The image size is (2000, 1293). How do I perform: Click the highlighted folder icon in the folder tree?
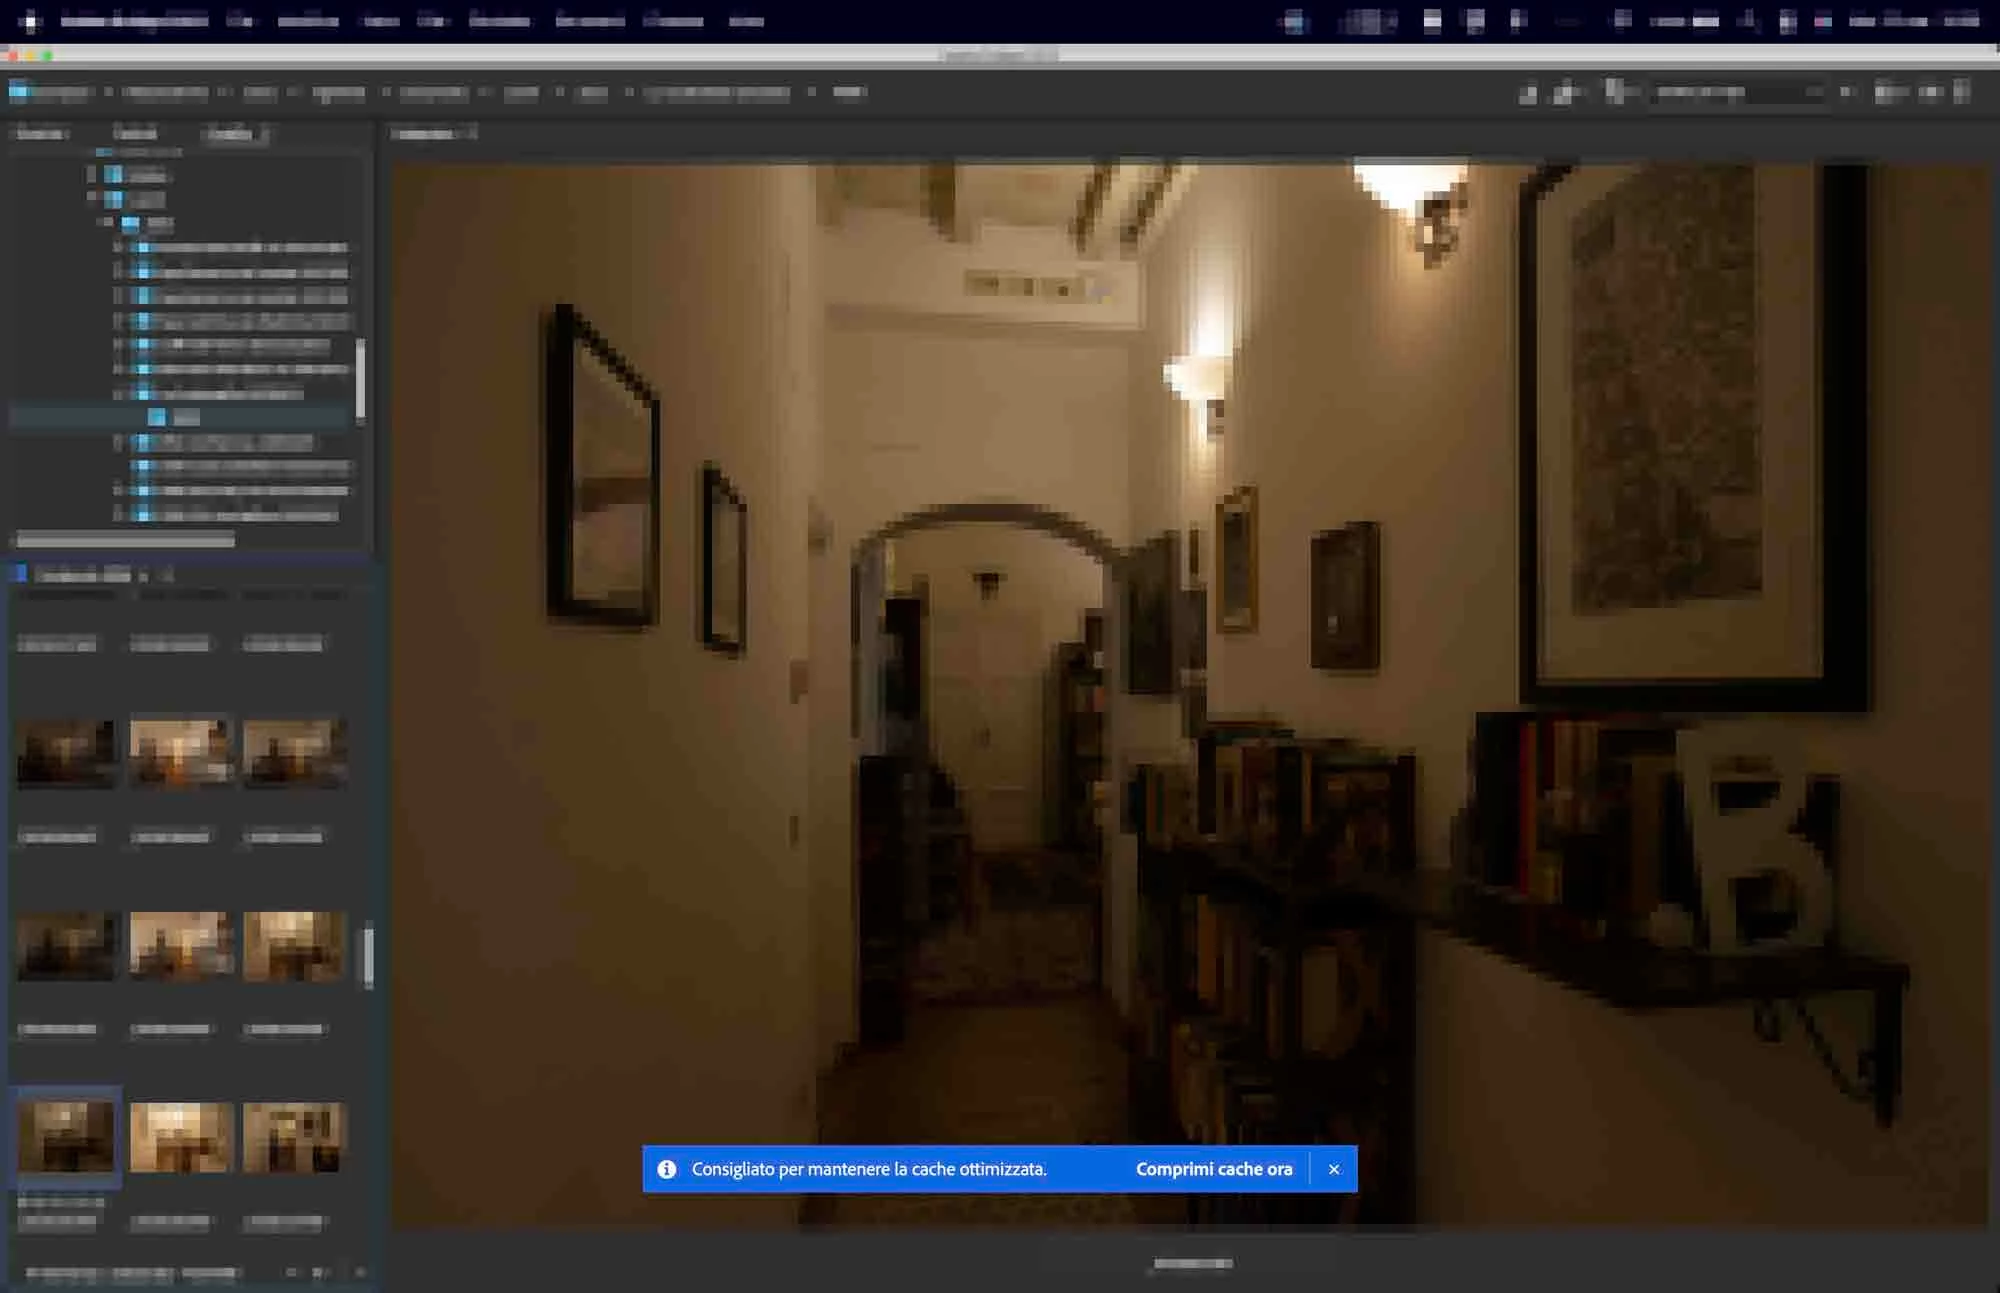[157, 417]
